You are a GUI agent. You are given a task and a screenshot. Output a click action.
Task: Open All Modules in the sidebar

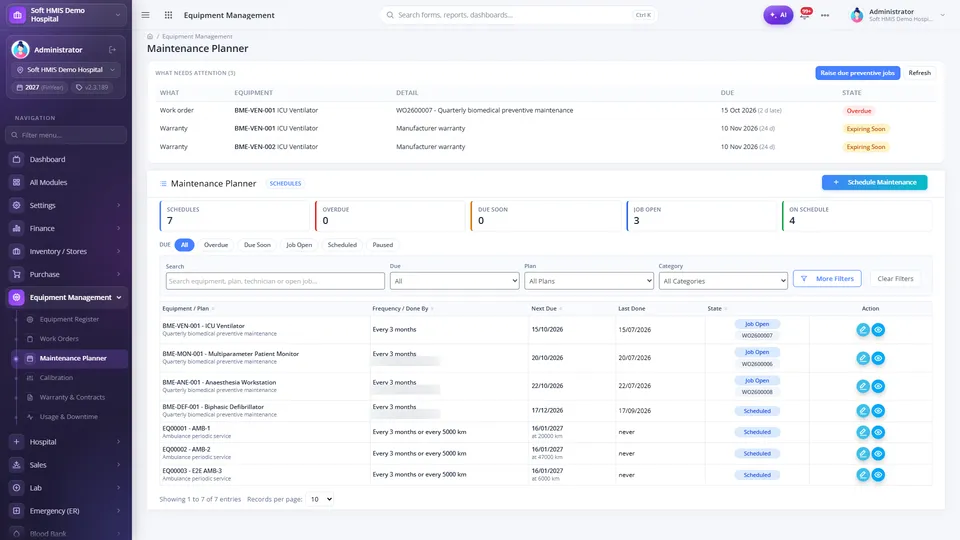[66, 182]
